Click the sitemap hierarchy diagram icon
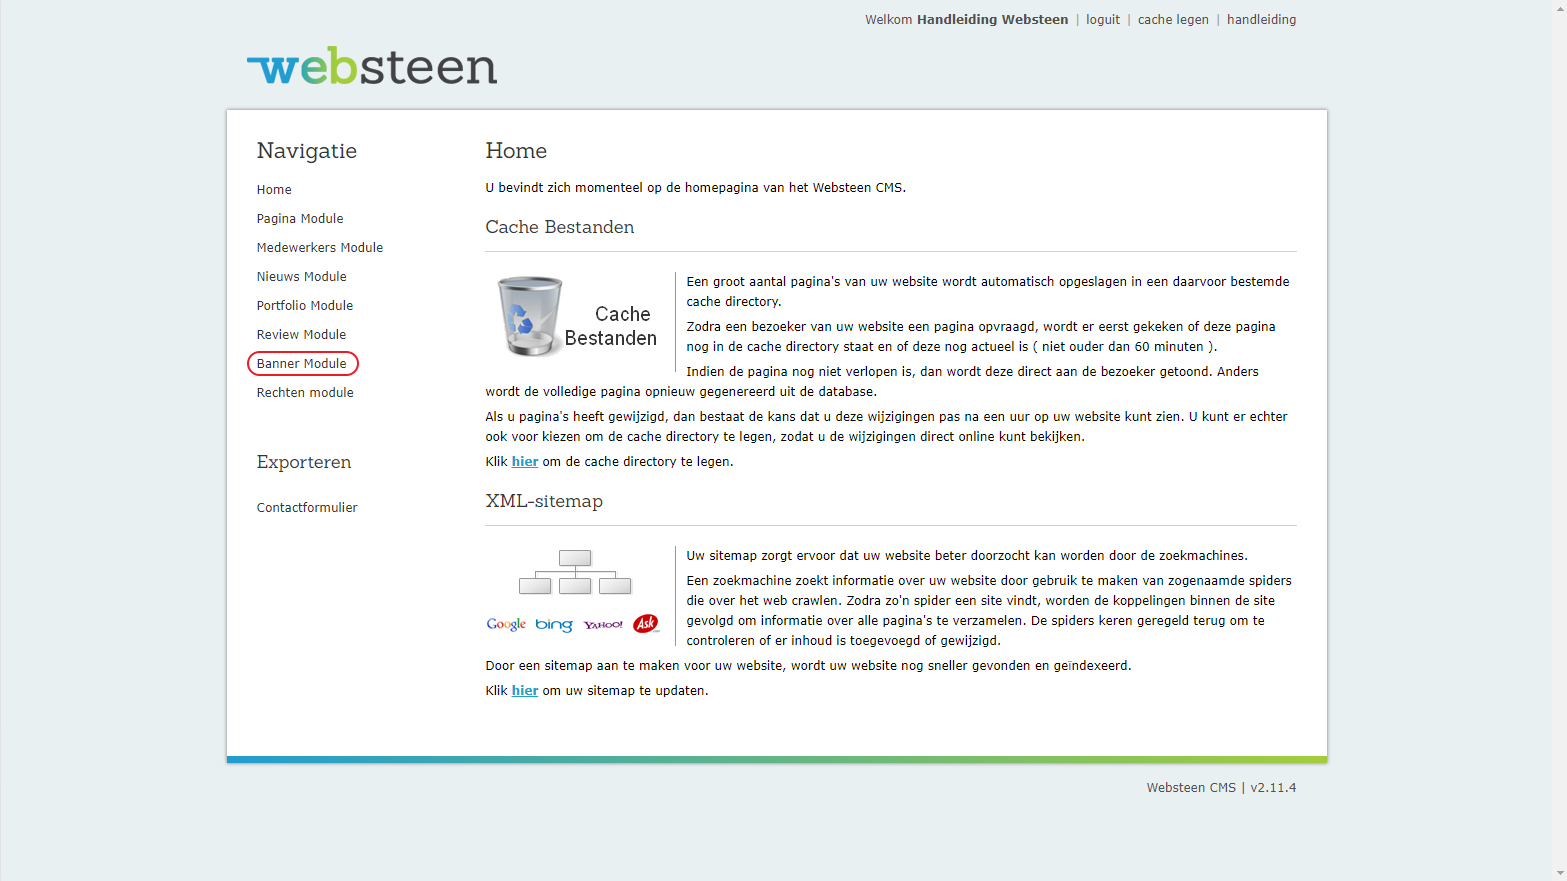 pyautogui.click(x=575, y=572)
